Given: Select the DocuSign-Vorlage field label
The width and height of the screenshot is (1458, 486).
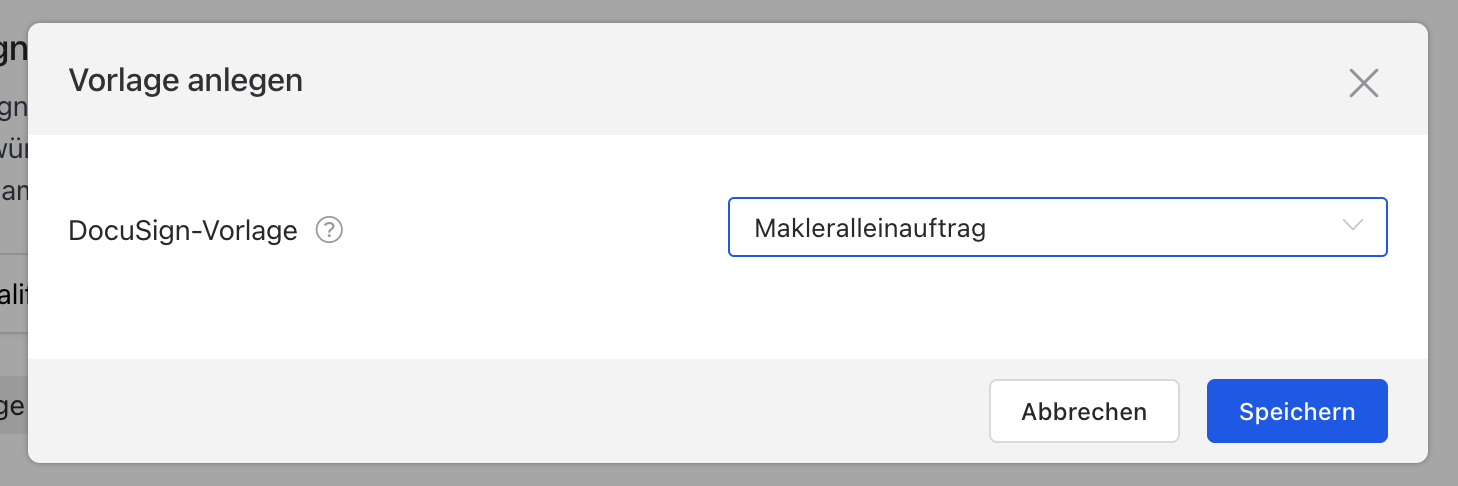Looking at the screenshot, I should coord(183,231).
